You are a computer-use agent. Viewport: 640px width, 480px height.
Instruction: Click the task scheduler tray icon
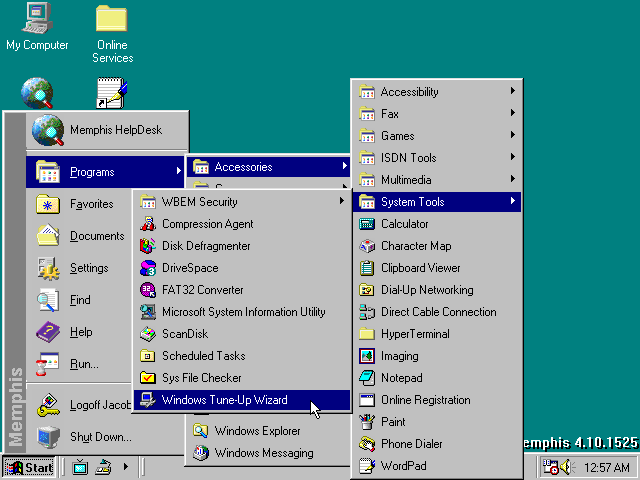[550, 467]
